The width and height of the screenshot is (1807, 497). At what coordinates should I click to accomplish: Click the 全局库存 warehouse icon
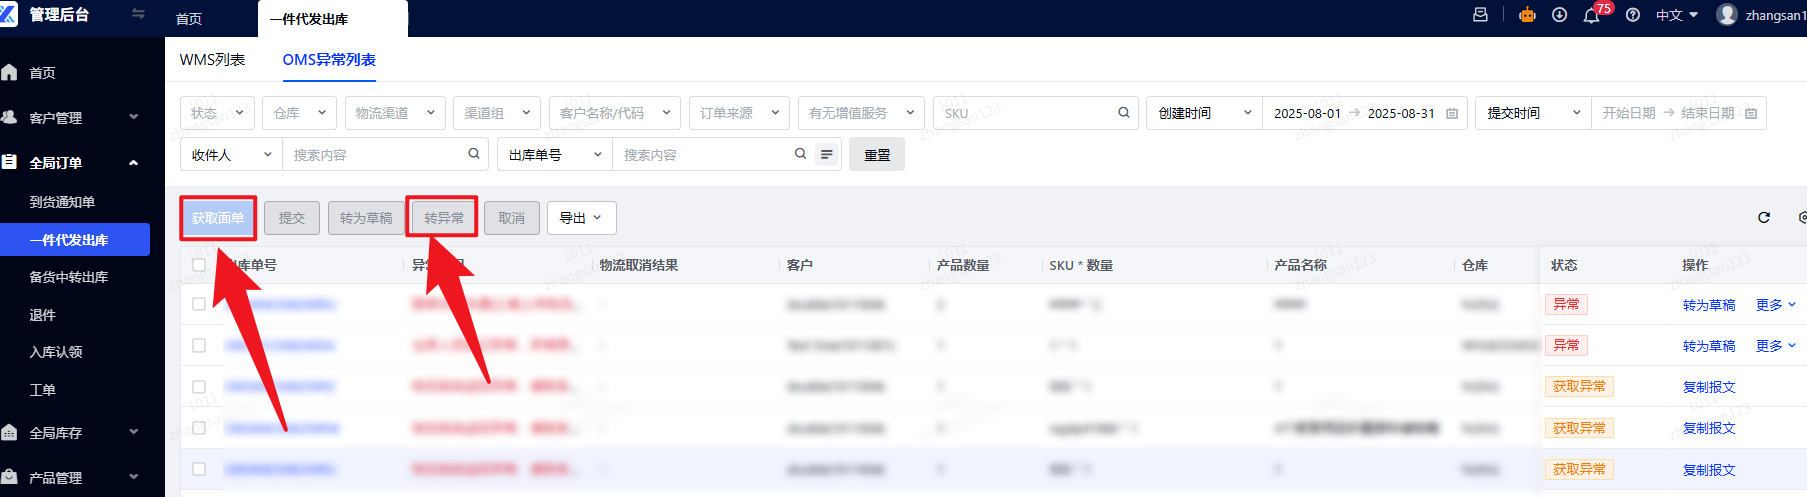coord(10,432)
